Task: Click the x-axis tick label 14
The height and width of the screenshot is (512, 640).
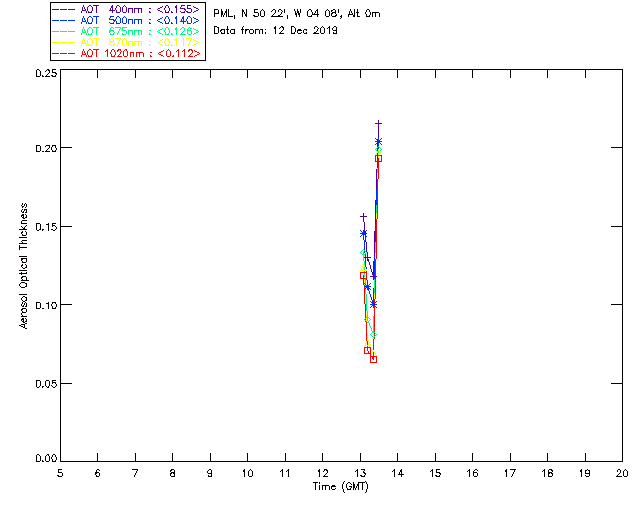Action: (x=398, y=473)
